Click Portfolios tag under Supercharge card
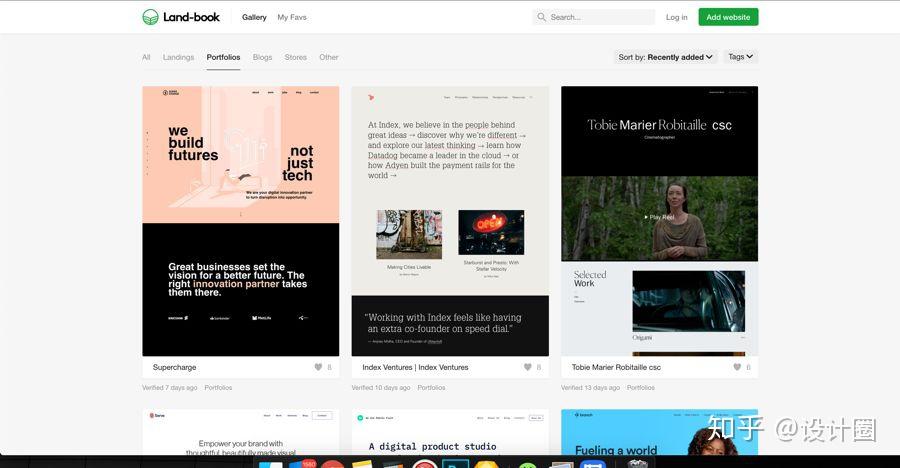 pos(218,388)
